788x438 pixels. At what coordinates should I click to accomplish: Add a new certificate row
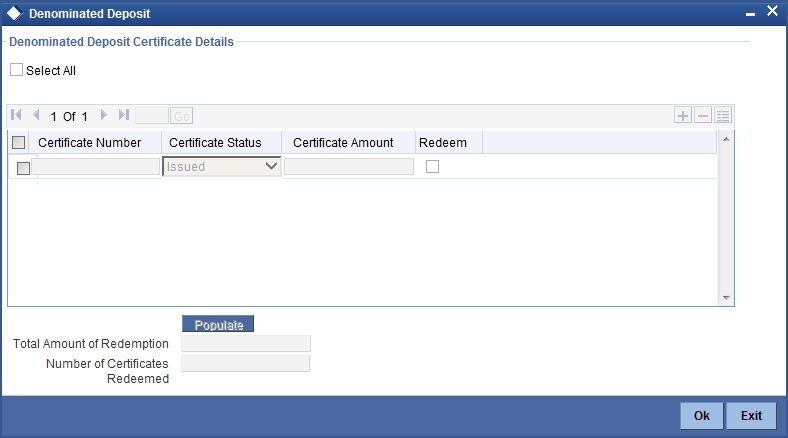point(683,116)
